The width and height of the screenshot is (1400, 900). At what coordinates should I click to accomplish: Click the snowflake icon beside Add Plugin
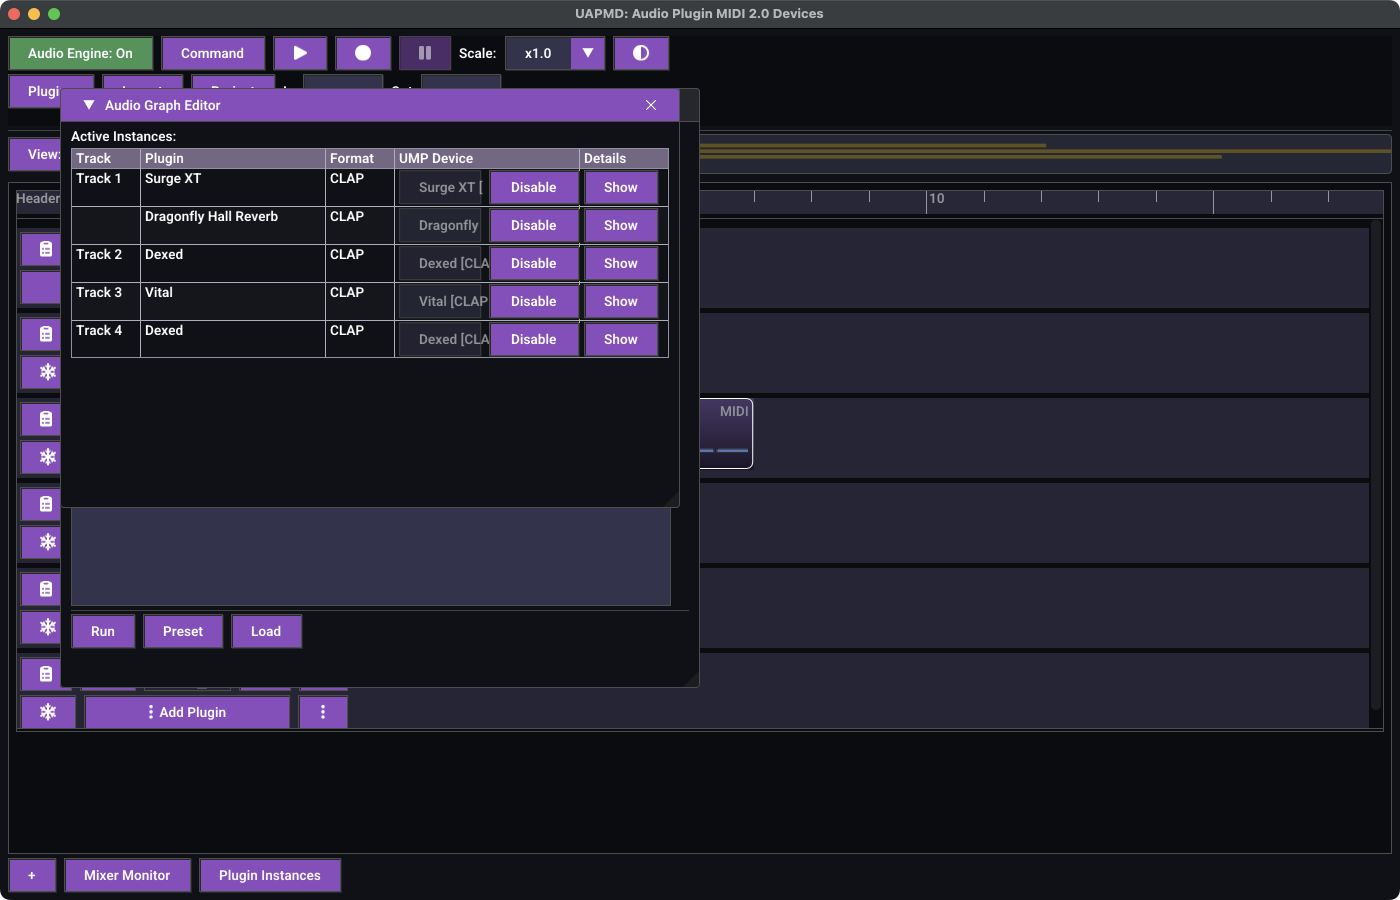coord(48,712)
